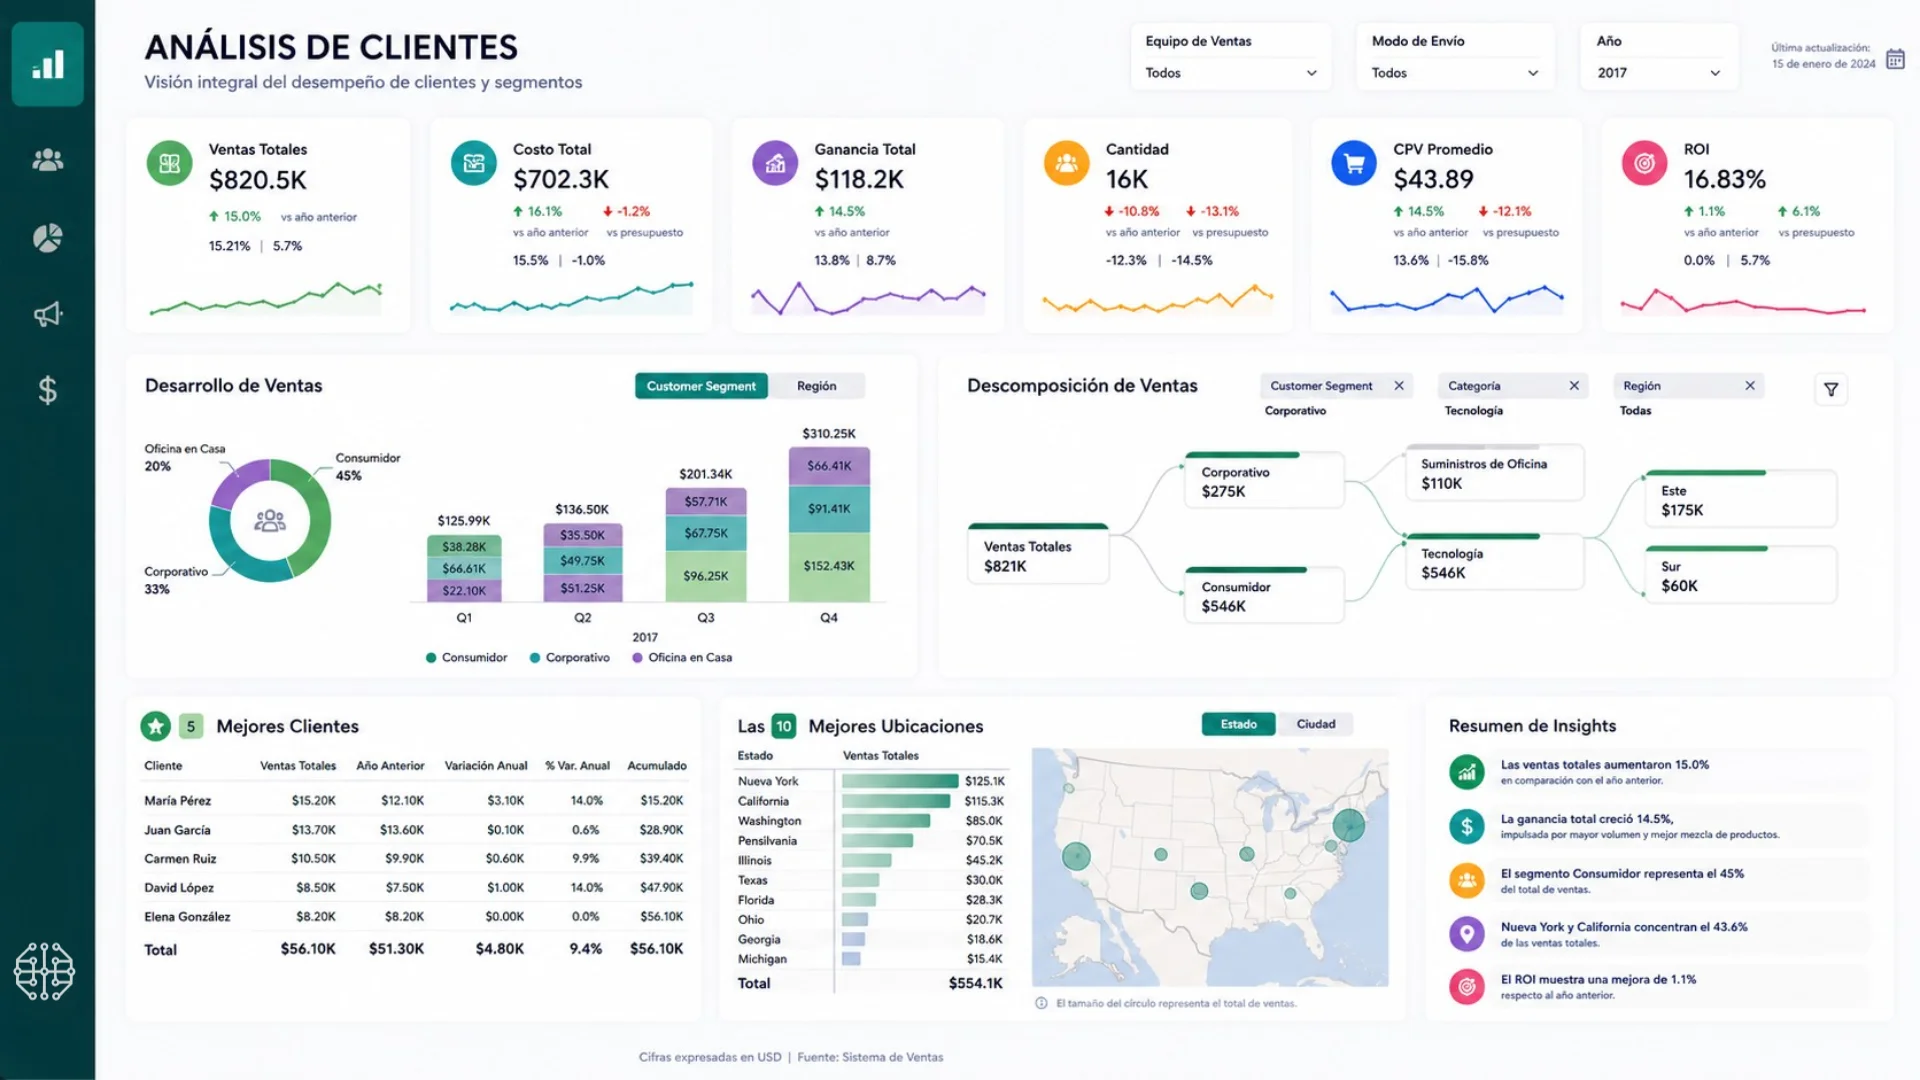Click the California sales bar

896,801
